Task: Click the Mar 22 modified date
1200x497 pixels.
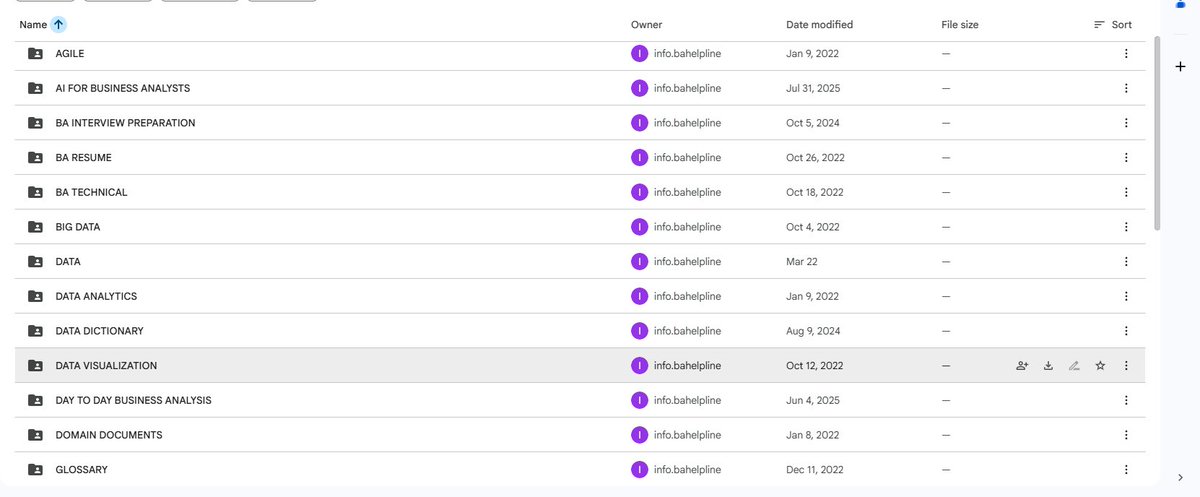Action: tap(801, 262)
